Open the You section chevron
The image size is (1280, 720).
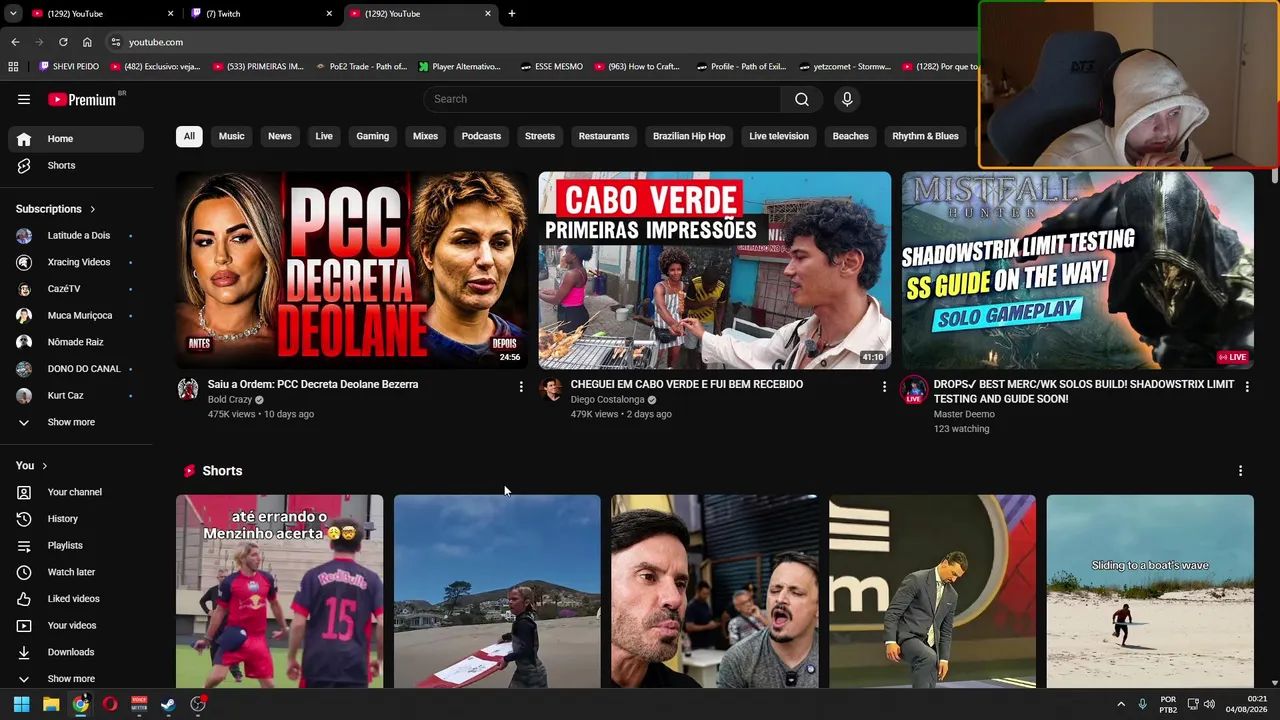[44, 466]
